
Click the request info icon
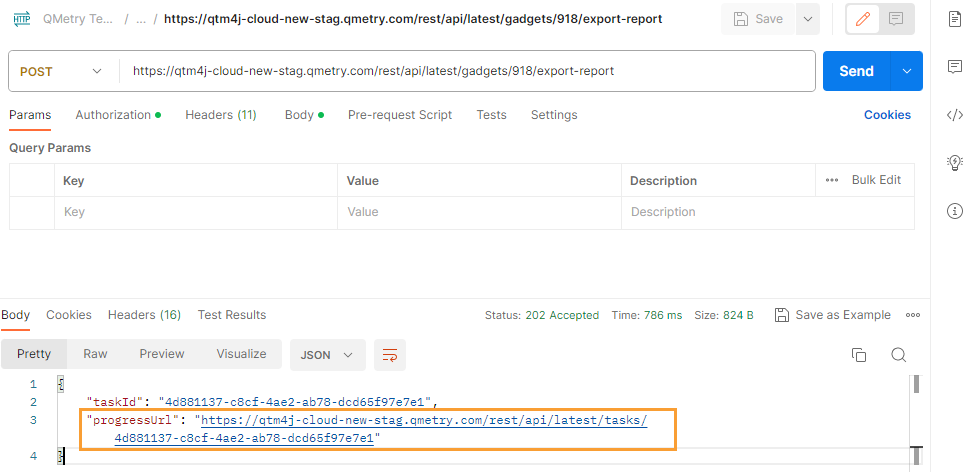954,211
